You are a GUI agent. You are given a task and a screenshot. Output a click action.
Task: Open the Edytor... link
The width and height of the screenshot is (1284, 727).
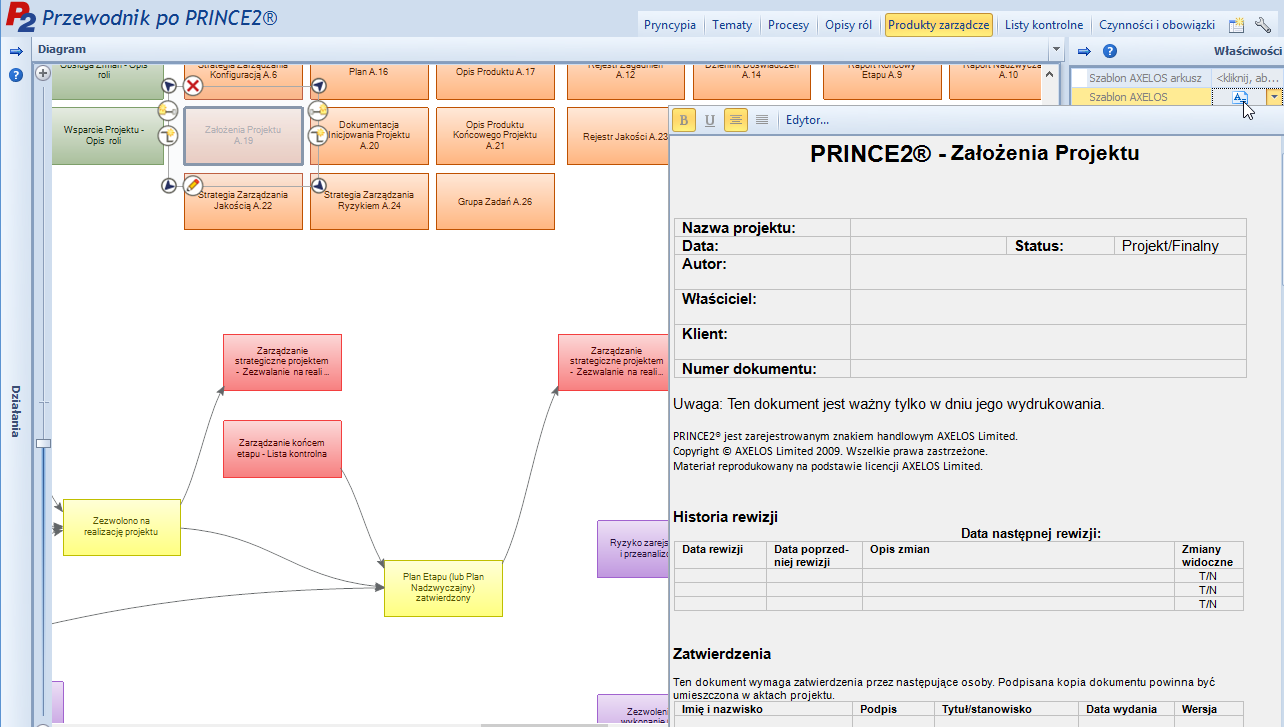[x=807, y=121]
